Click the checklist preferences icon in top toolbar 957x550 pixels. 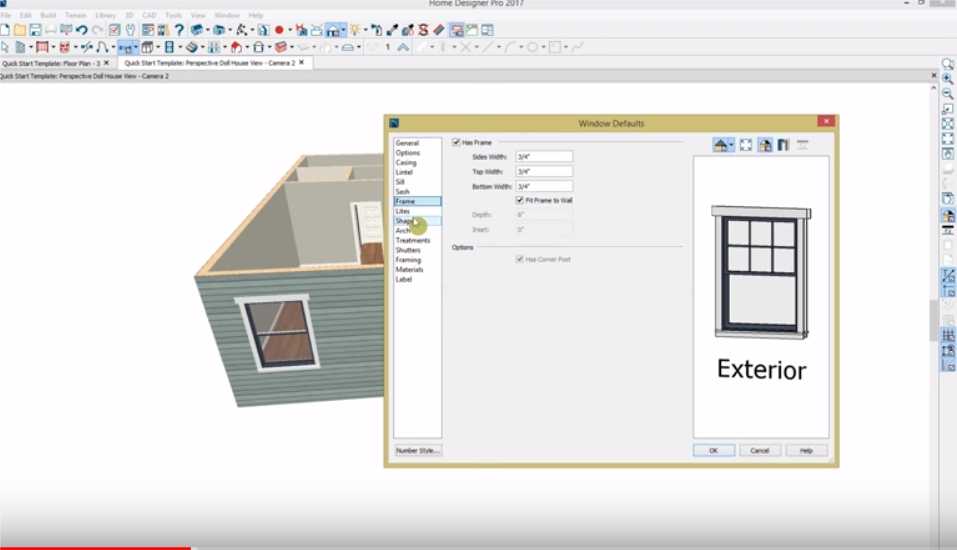pyautogui.click(x=114, y=30)
